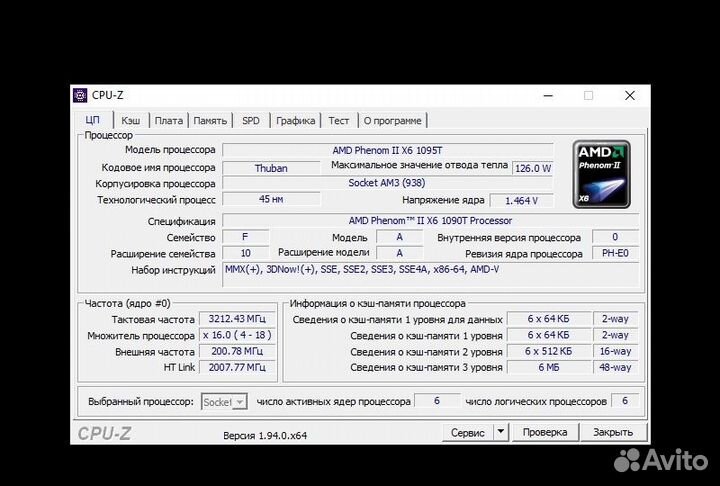Close the CPU-Z window with X
This screenshot has height=486, width=720.
(630, 96)
